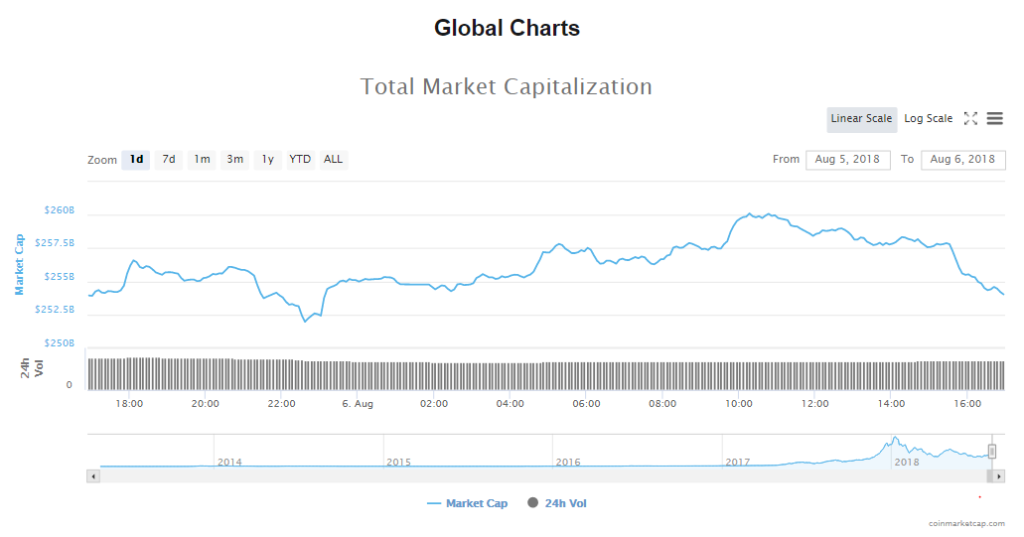Show ALL historical data range
Viewport: 1024px width, 537px height.
point(333,159)
